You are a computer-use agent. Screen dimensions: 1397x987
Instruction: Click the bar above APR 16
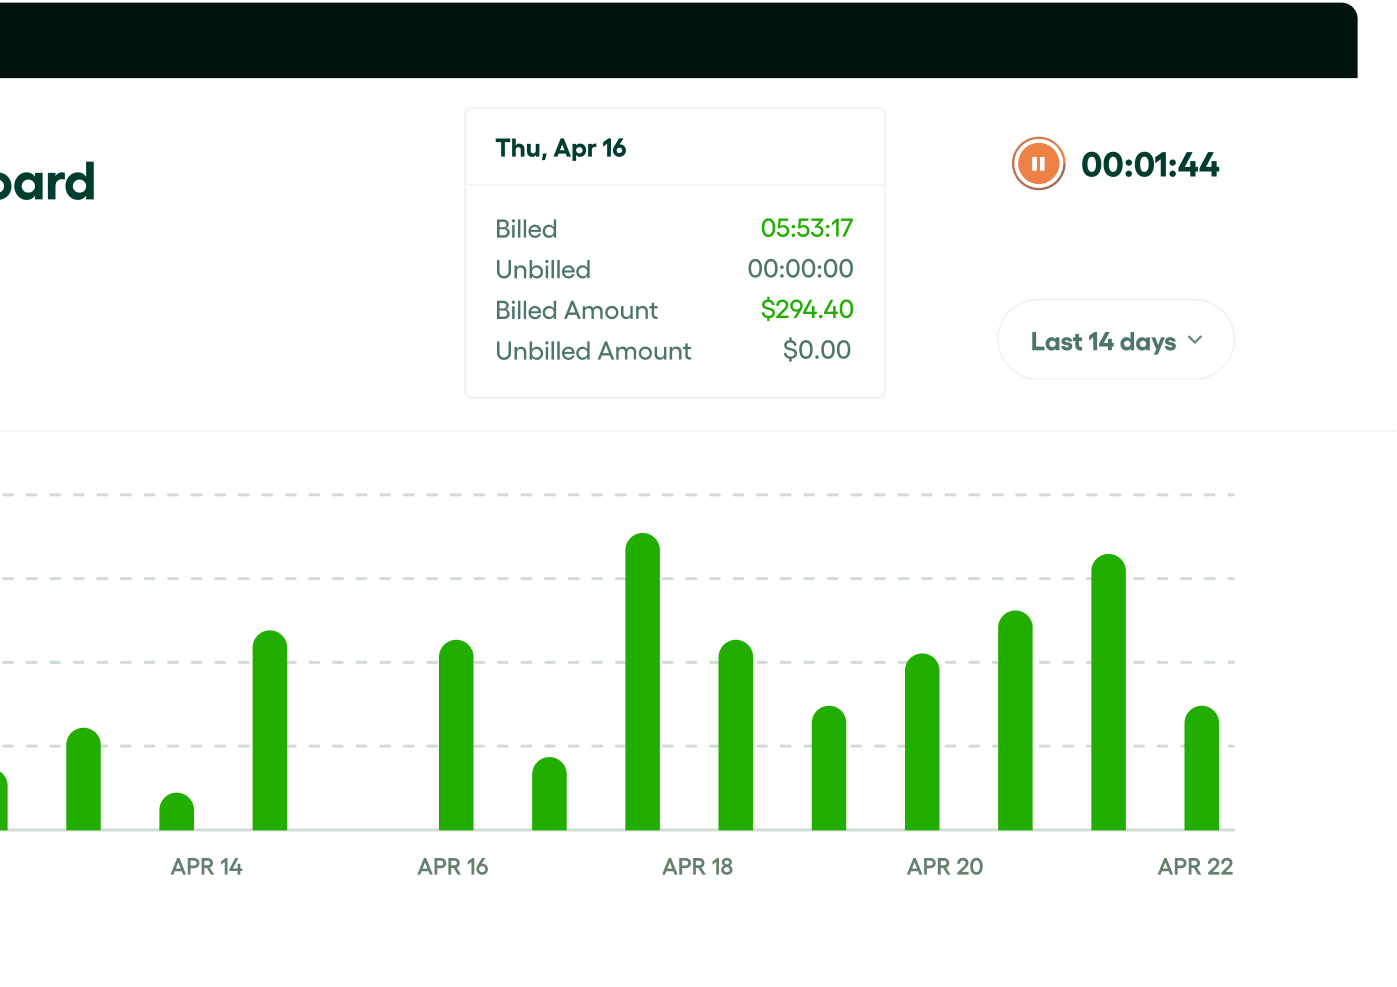click(456, 735)
